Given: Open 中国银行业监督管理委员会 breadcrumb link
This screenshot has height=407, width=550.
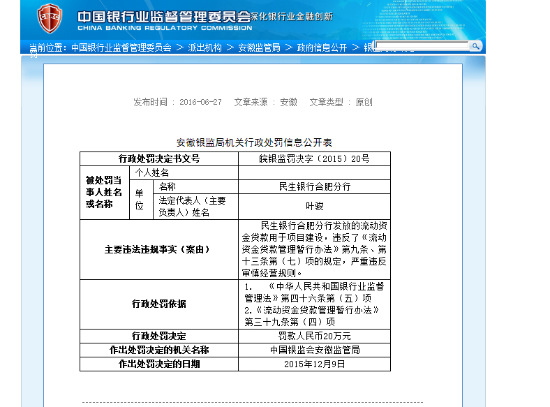Looking at the screenshot, I should tap(121, 47).
